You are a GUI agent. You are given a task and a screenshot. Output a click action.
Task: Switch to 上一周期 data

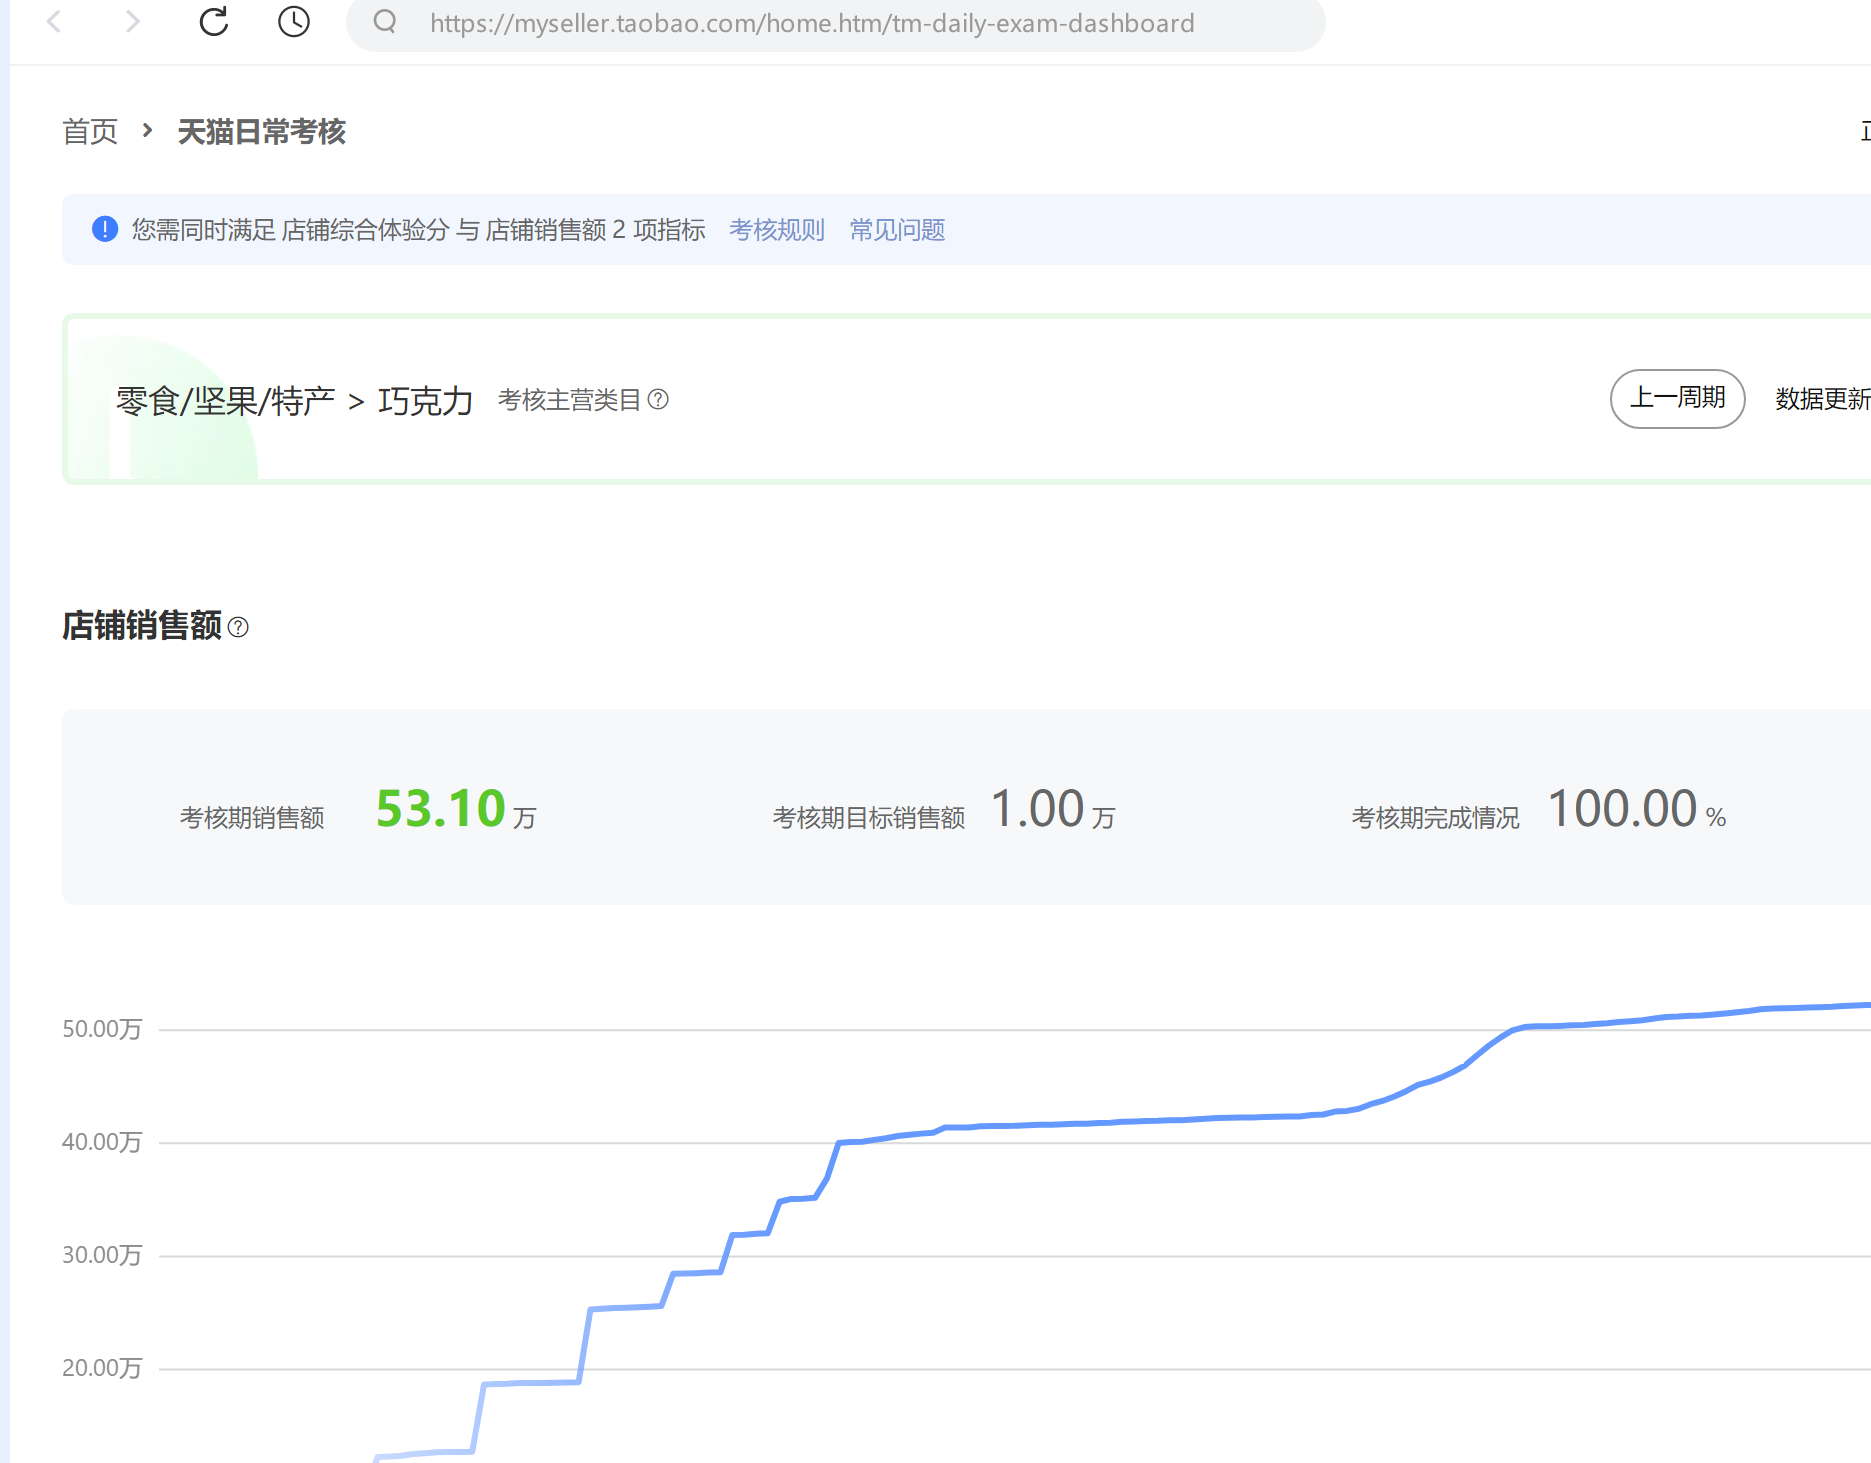coord(1677,399)
